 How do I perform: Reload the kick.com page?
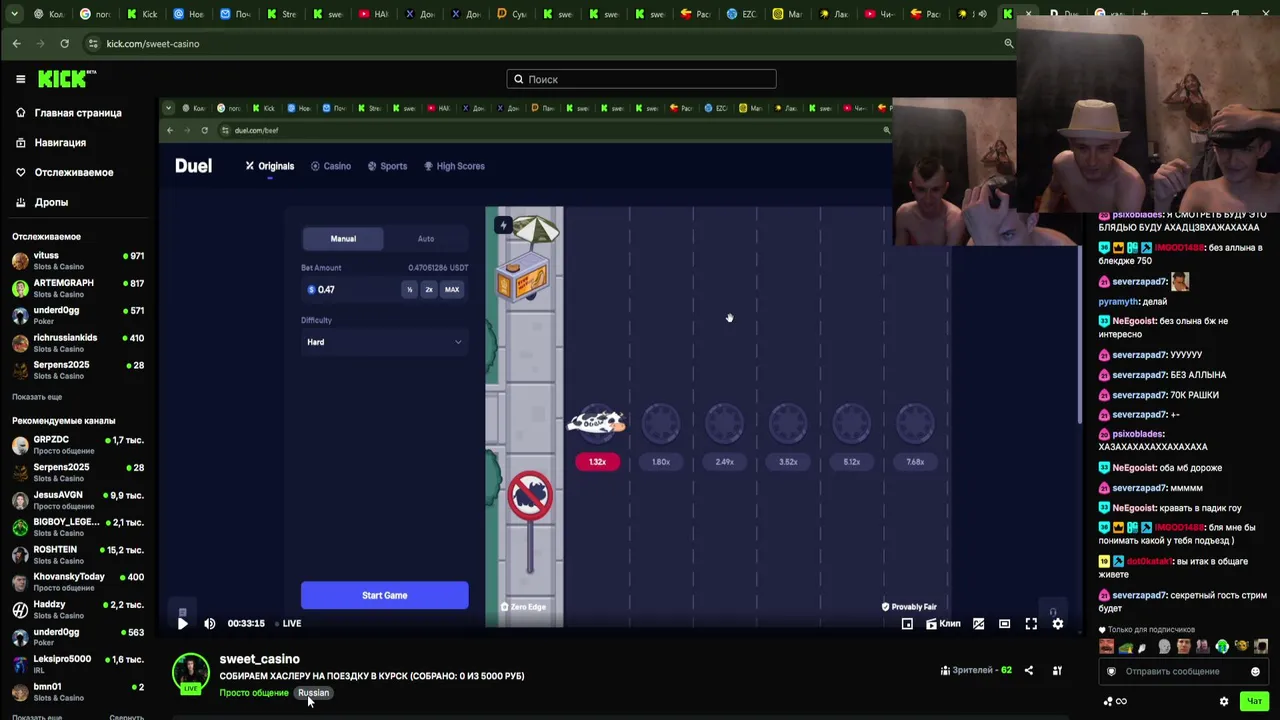[64, 44]
